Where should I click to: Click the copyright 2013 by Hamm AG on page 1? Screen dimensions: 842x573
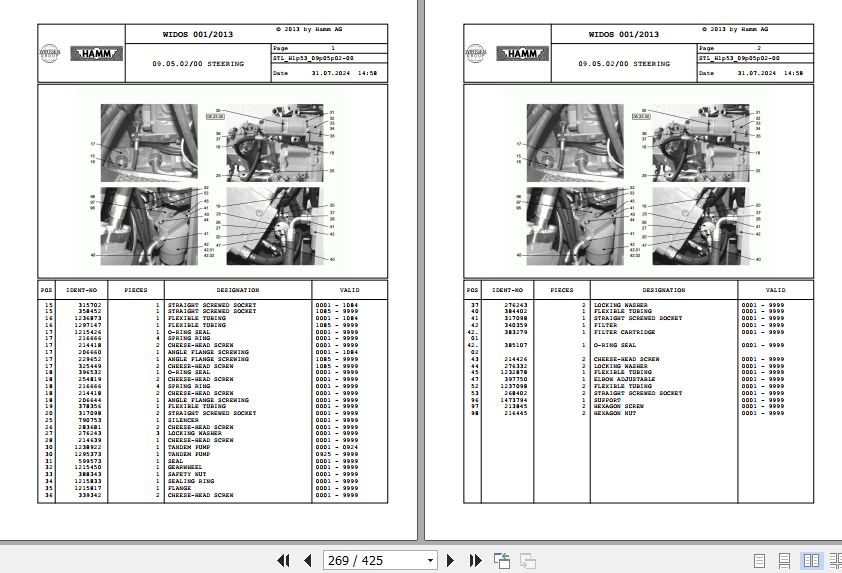[x=309, y=29]
